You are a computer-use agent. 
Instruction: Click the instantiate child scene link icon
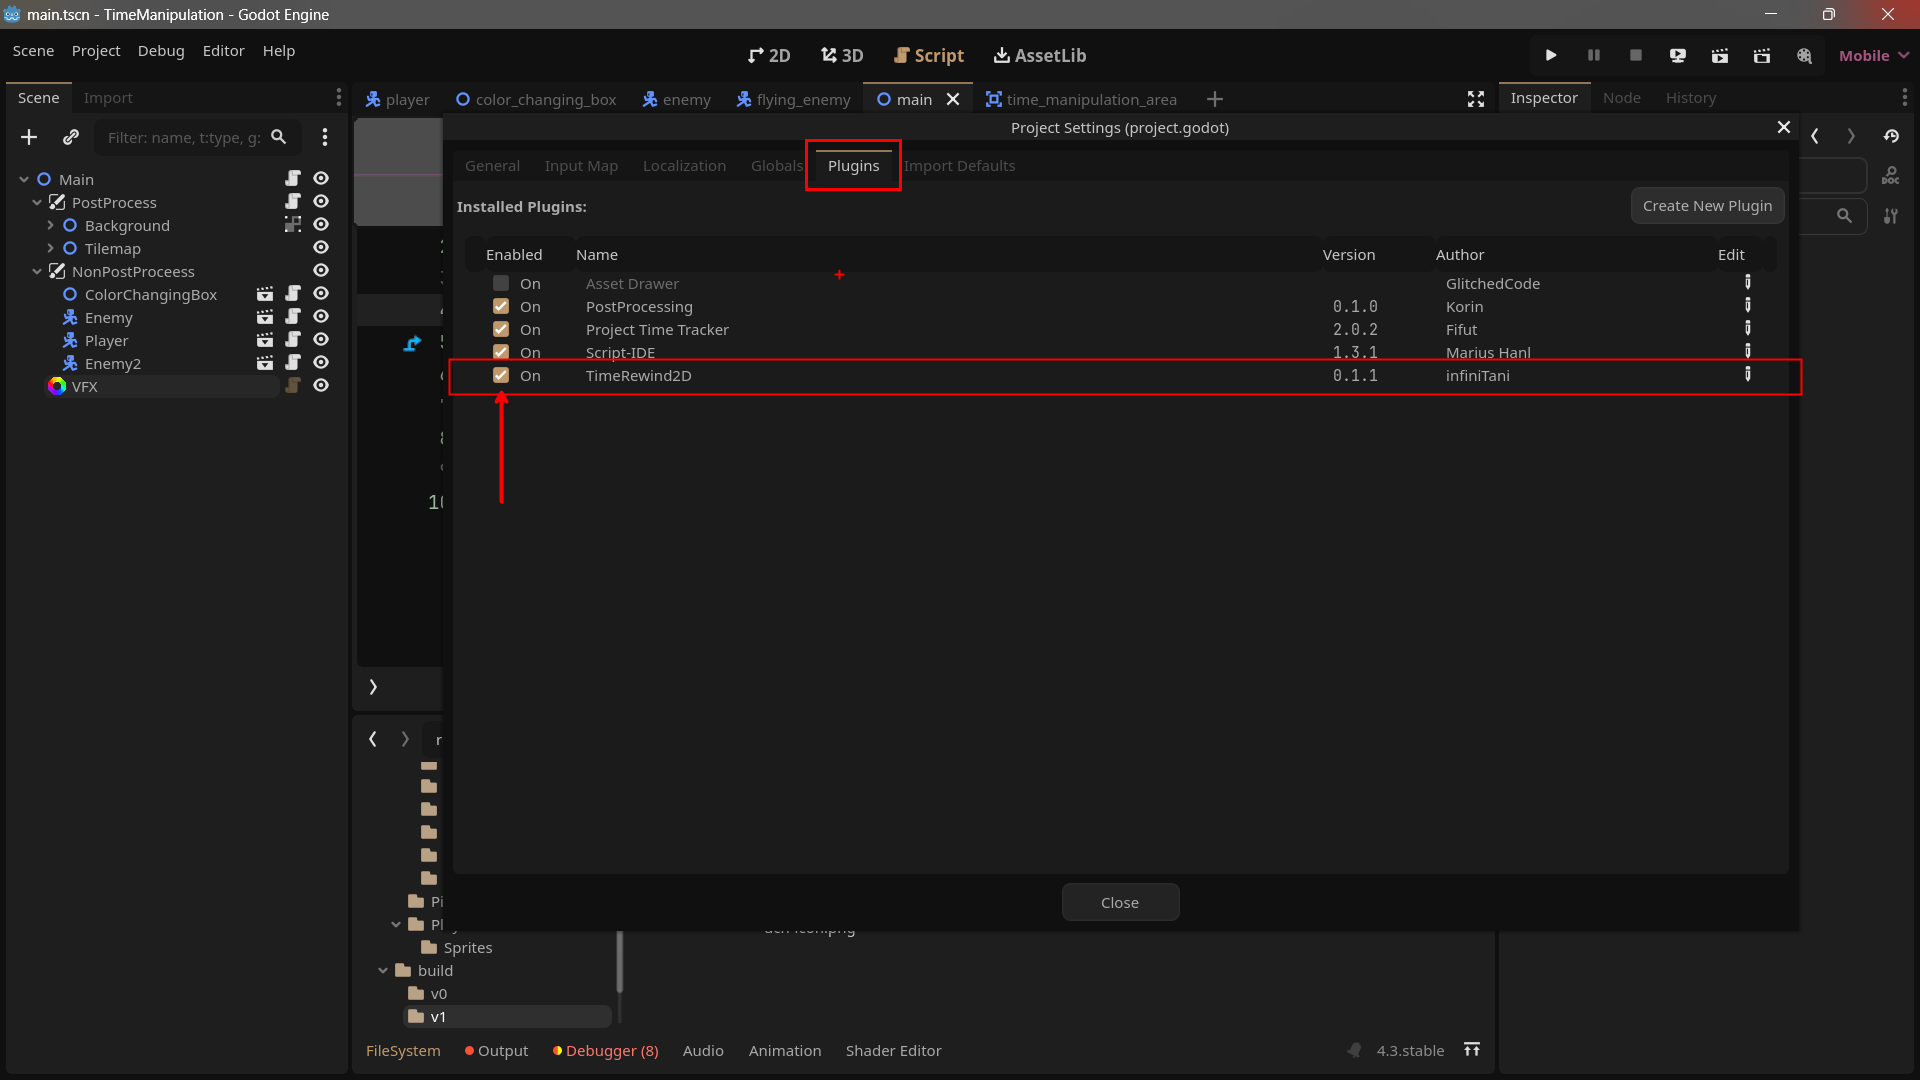click(x=71, y=137)
